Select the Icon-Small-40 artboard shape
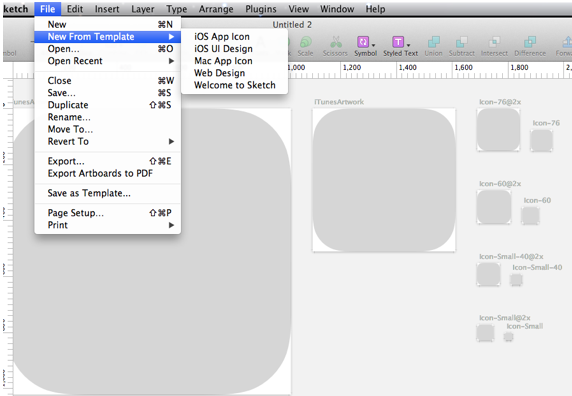The height and width of the screenshot is (396, 572). [516, 280]
